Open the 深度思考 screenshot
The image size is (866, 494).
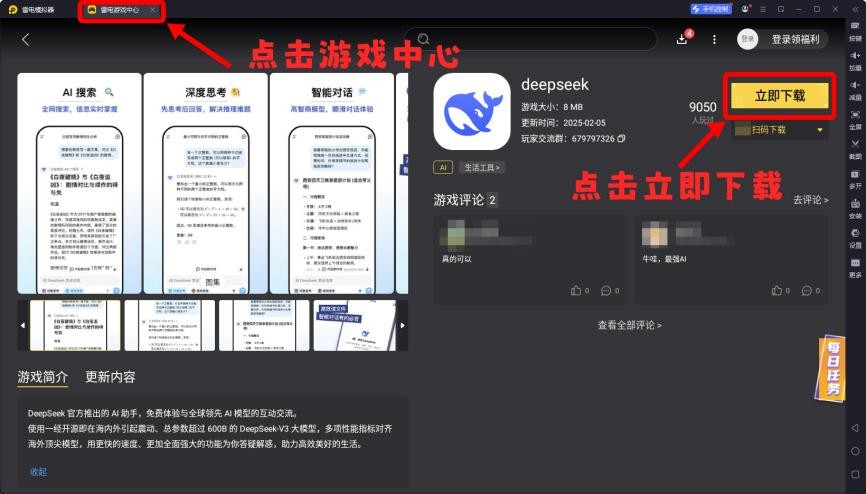[x=205, y=183]
